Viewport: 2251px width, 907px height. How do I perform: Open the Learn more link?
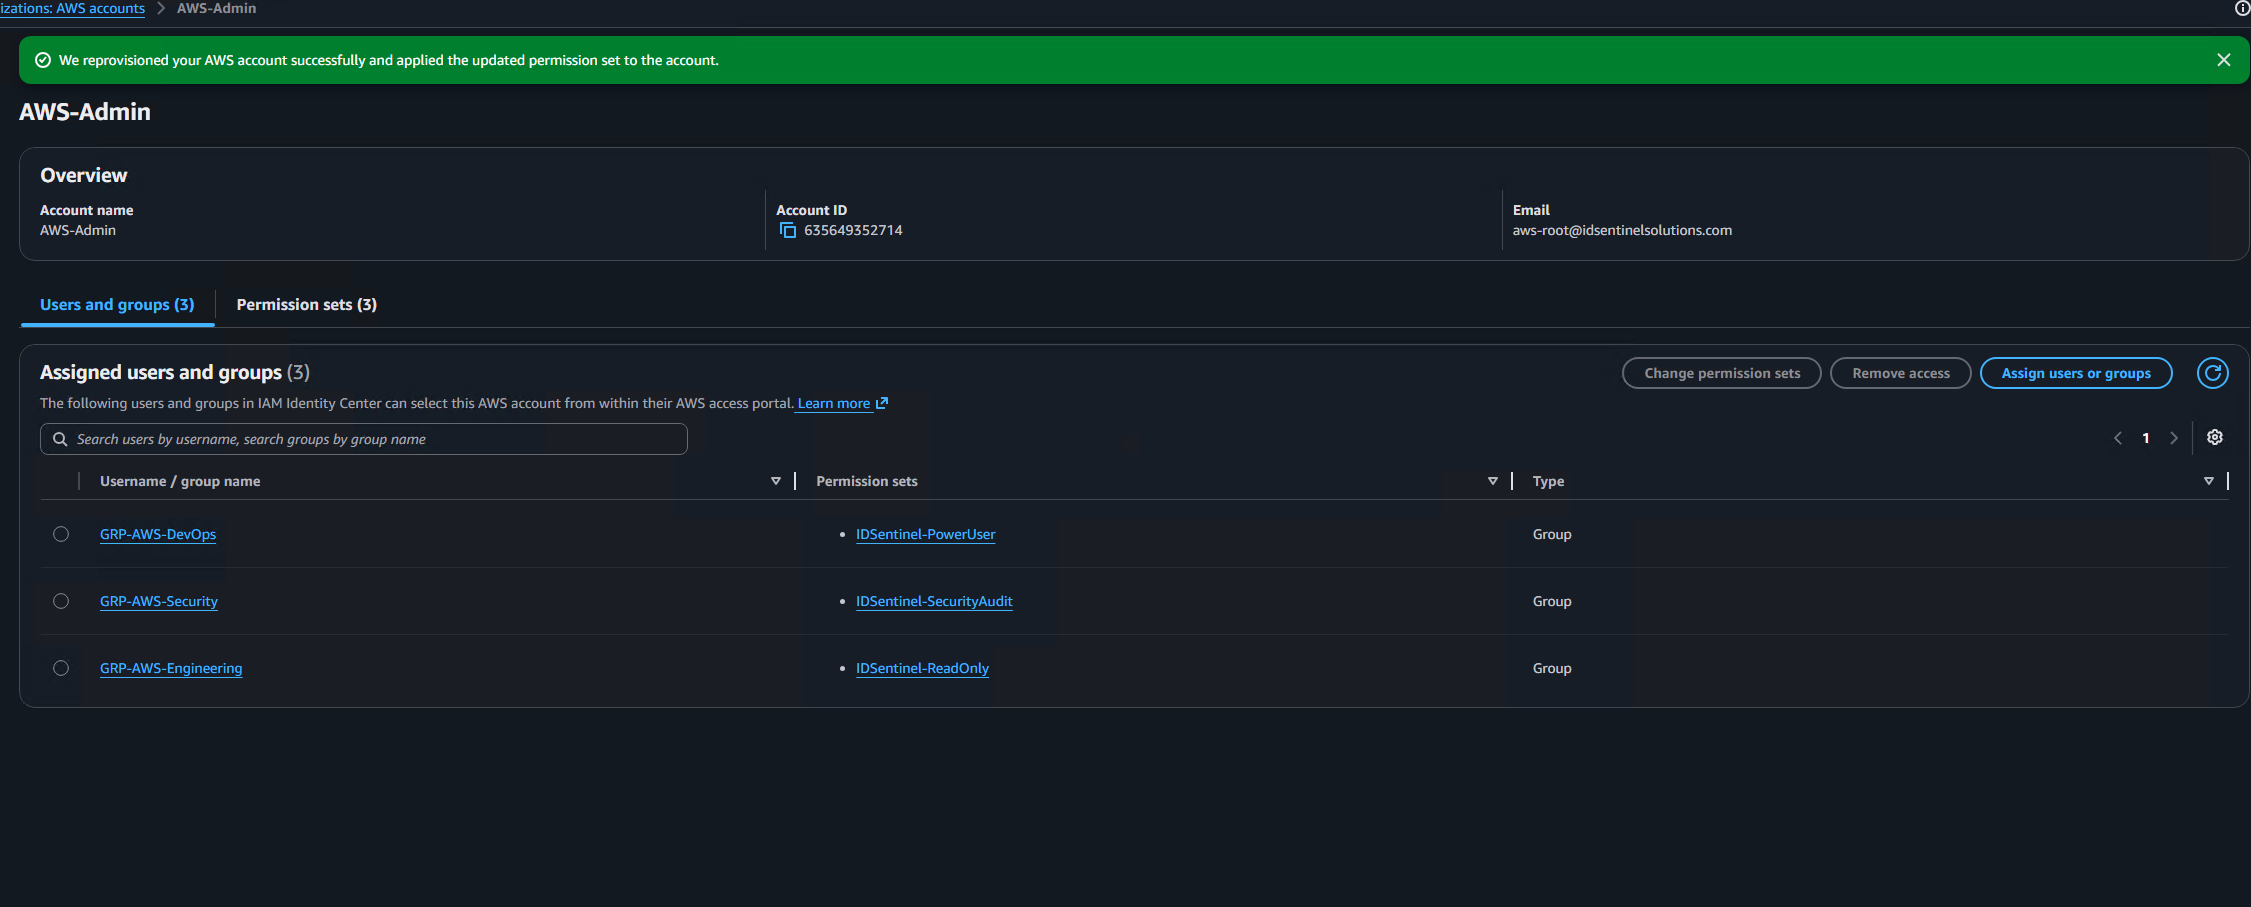(842, 403)
